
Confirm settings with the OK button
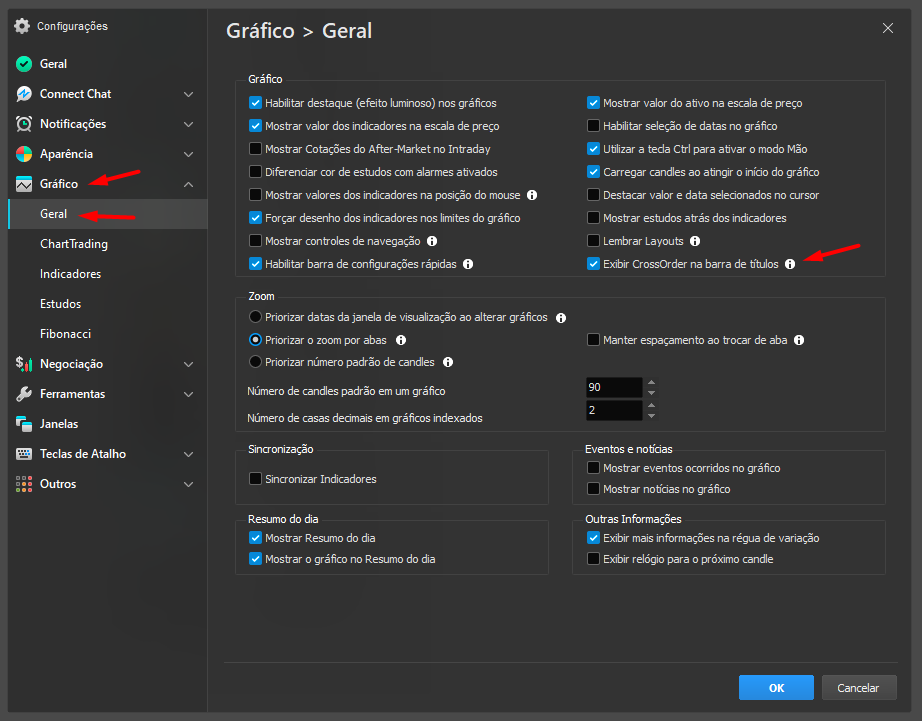pos(776,687)
